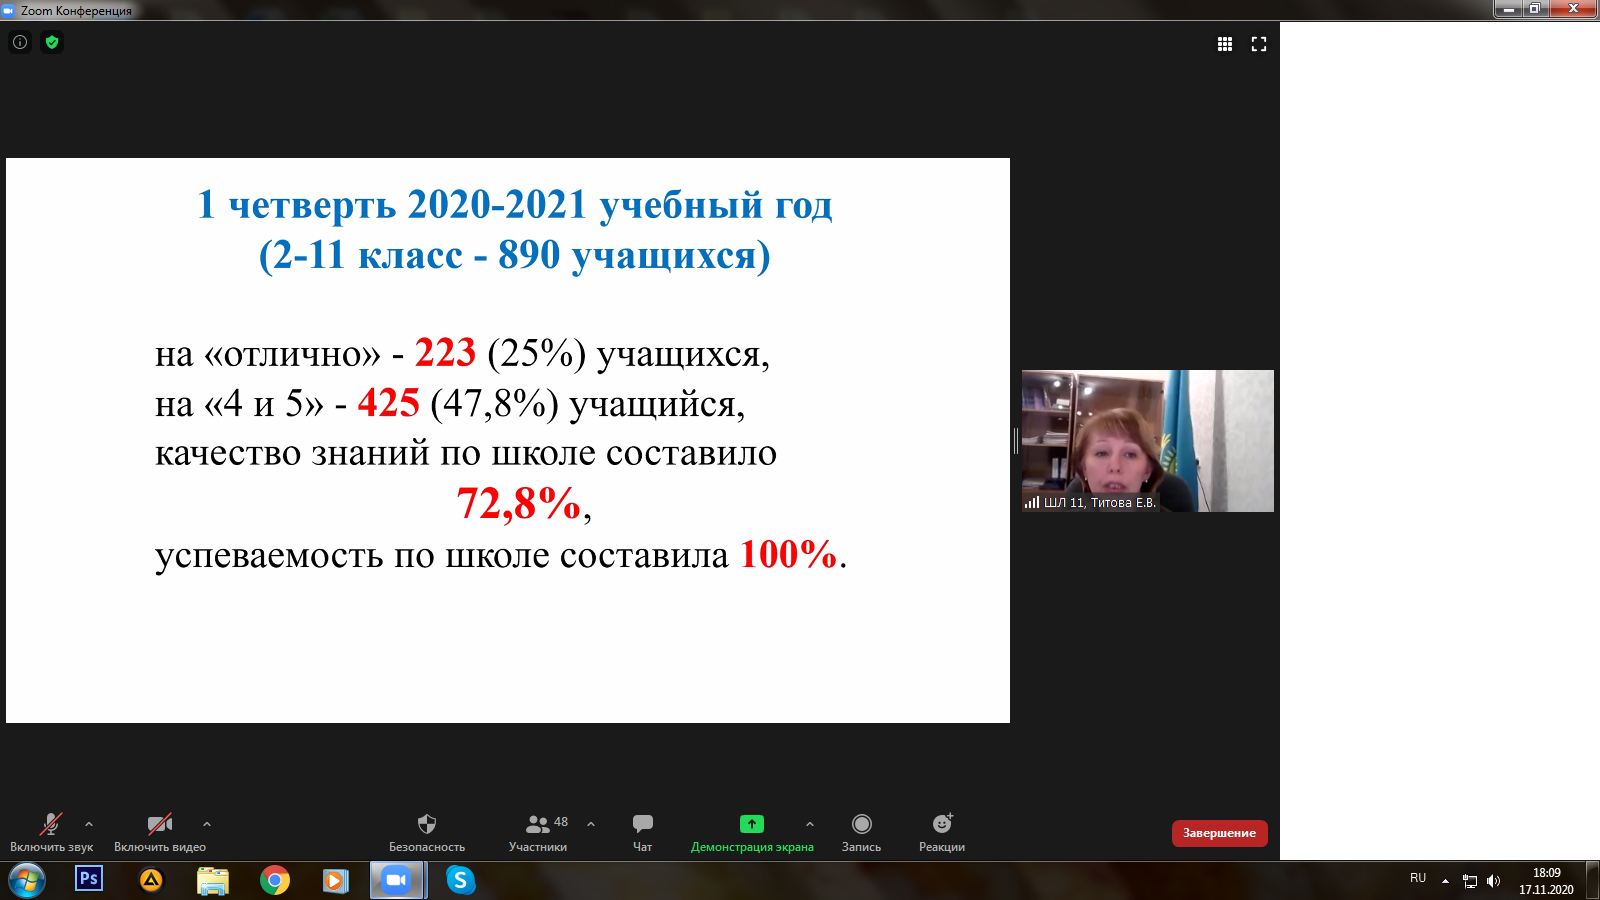Open the Windows Start menu
Screen dimensions: 1600x900
click(27, 881)
